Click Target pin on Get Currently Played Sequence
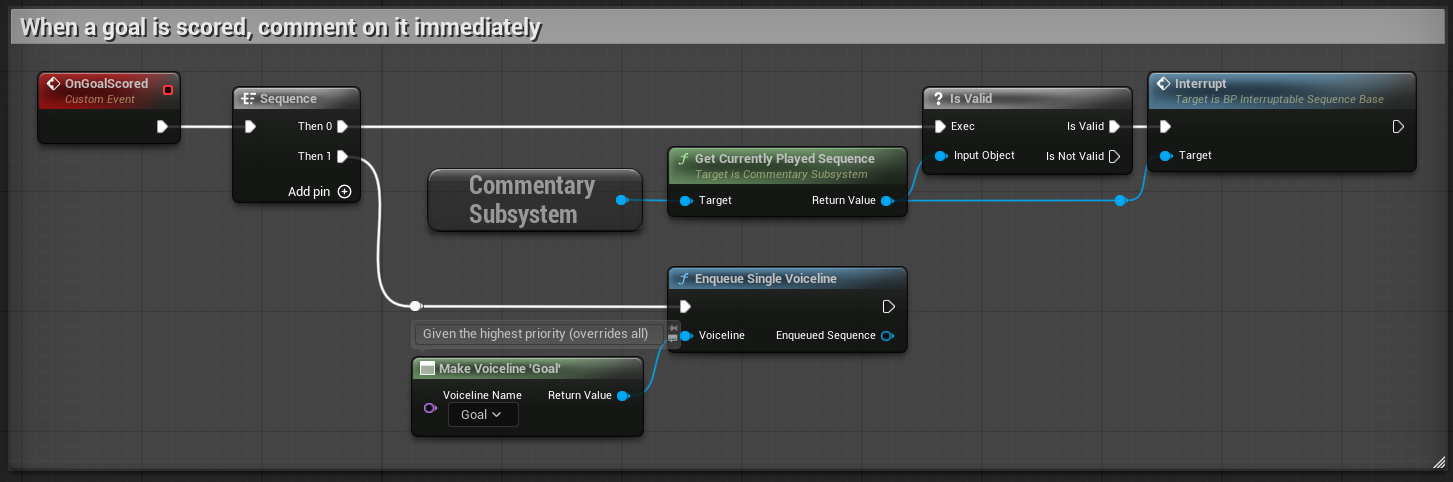 (x=685, y=200)
